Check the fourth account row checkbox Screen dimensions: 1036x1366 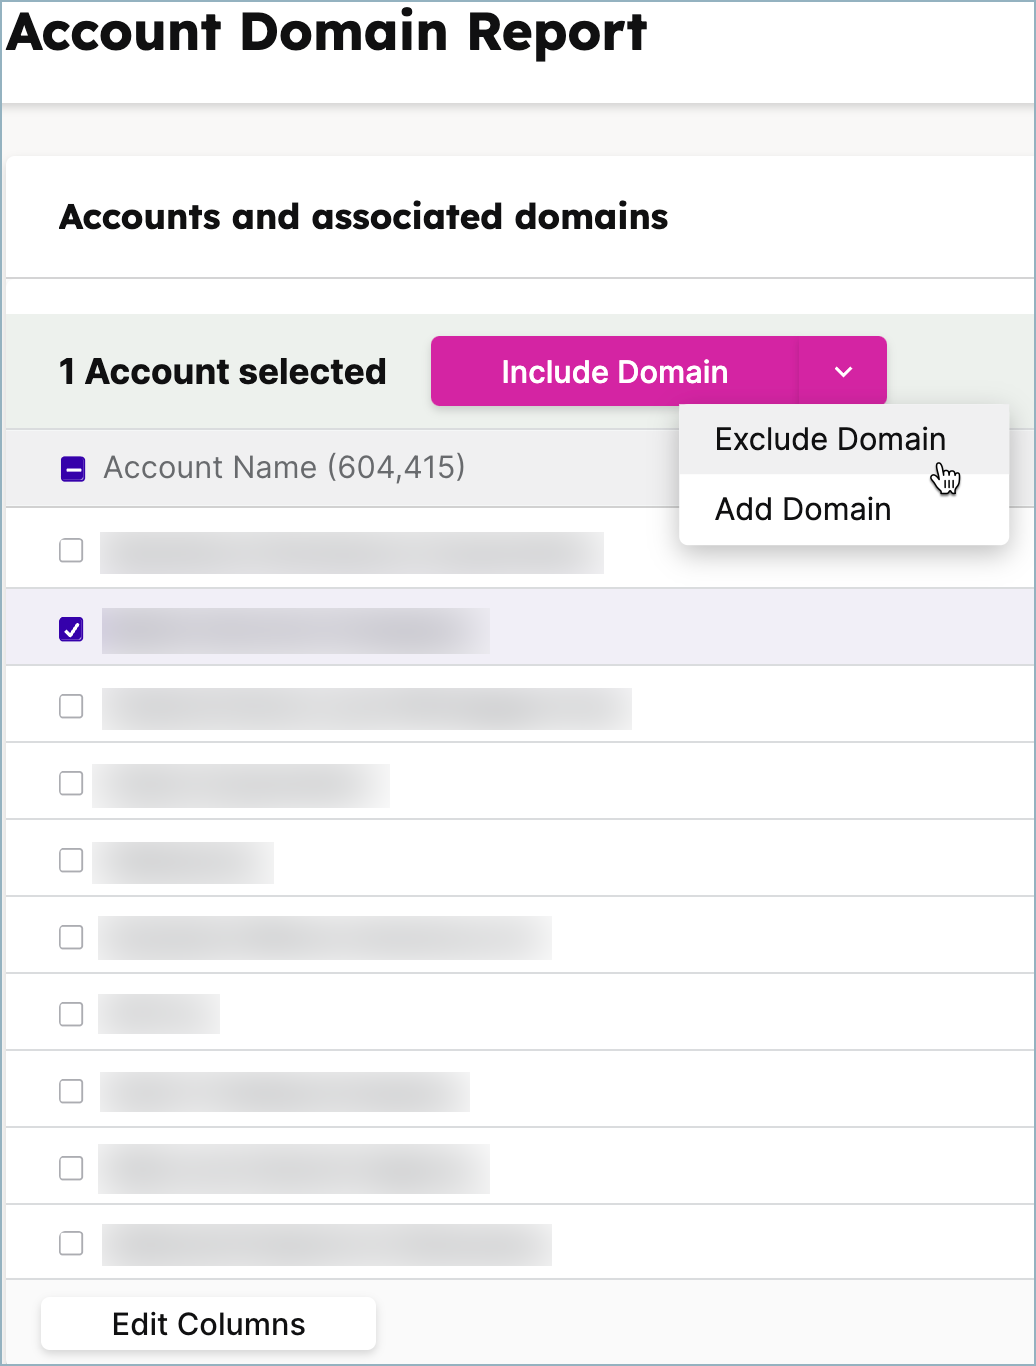[71, 783]
